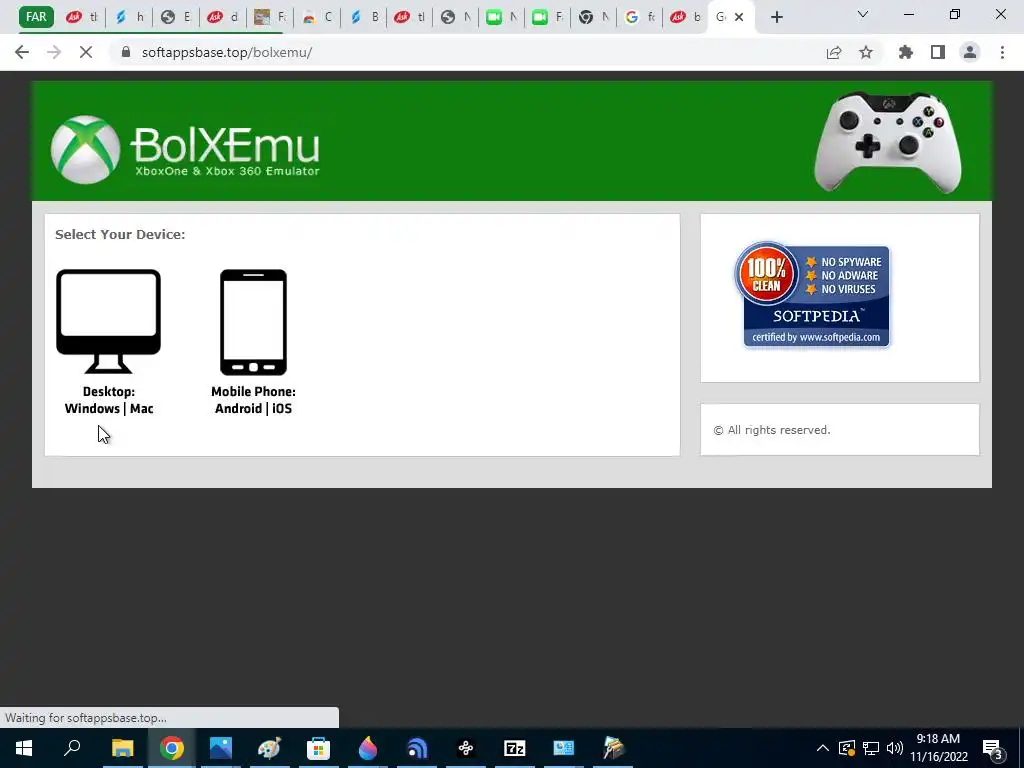1024x768 pixels.
Task: Click the Chrome taskbar icon
Action: tap(172, 748)
